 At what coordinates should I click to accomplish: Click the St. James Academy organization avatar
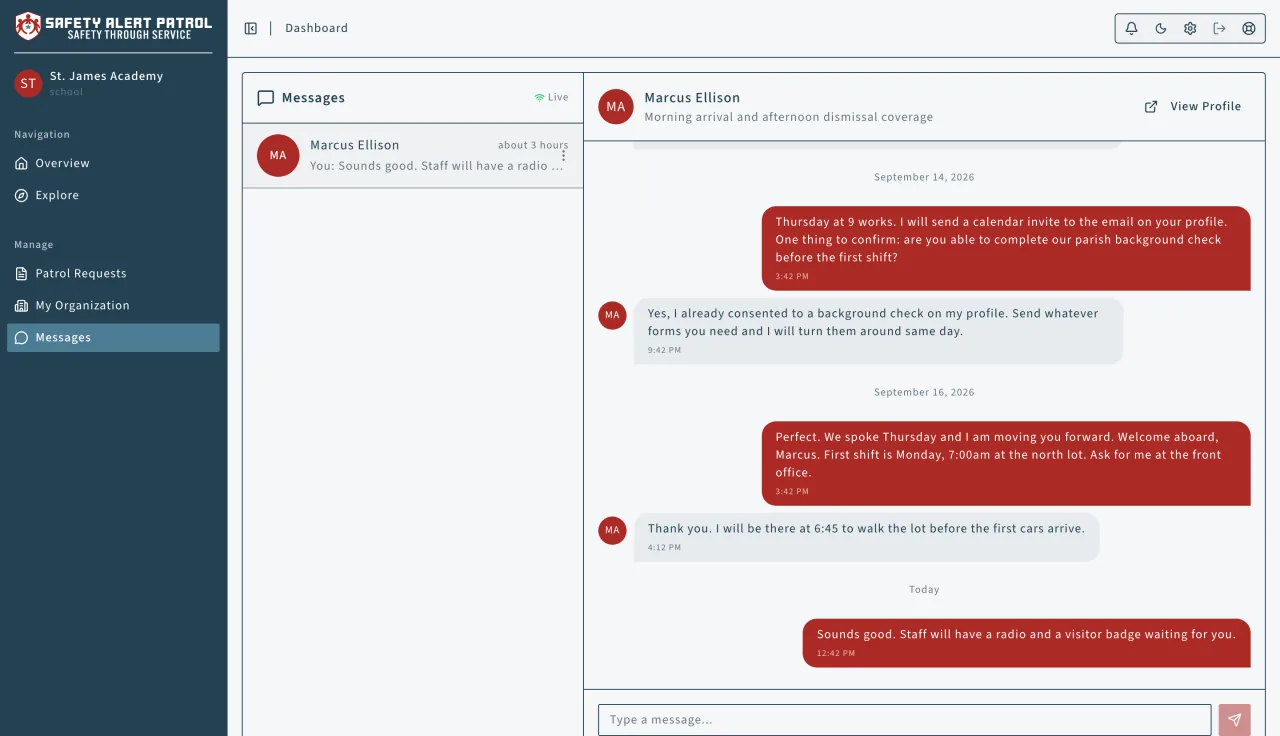coord(28,83)
